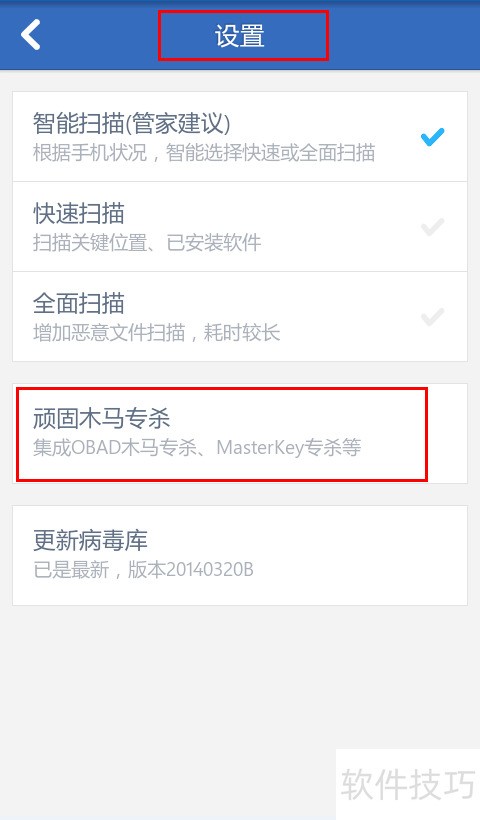Tap the 软件技巧 watermark
The image size is (480, 820).
pyautogui.click(x=408, y=784)
